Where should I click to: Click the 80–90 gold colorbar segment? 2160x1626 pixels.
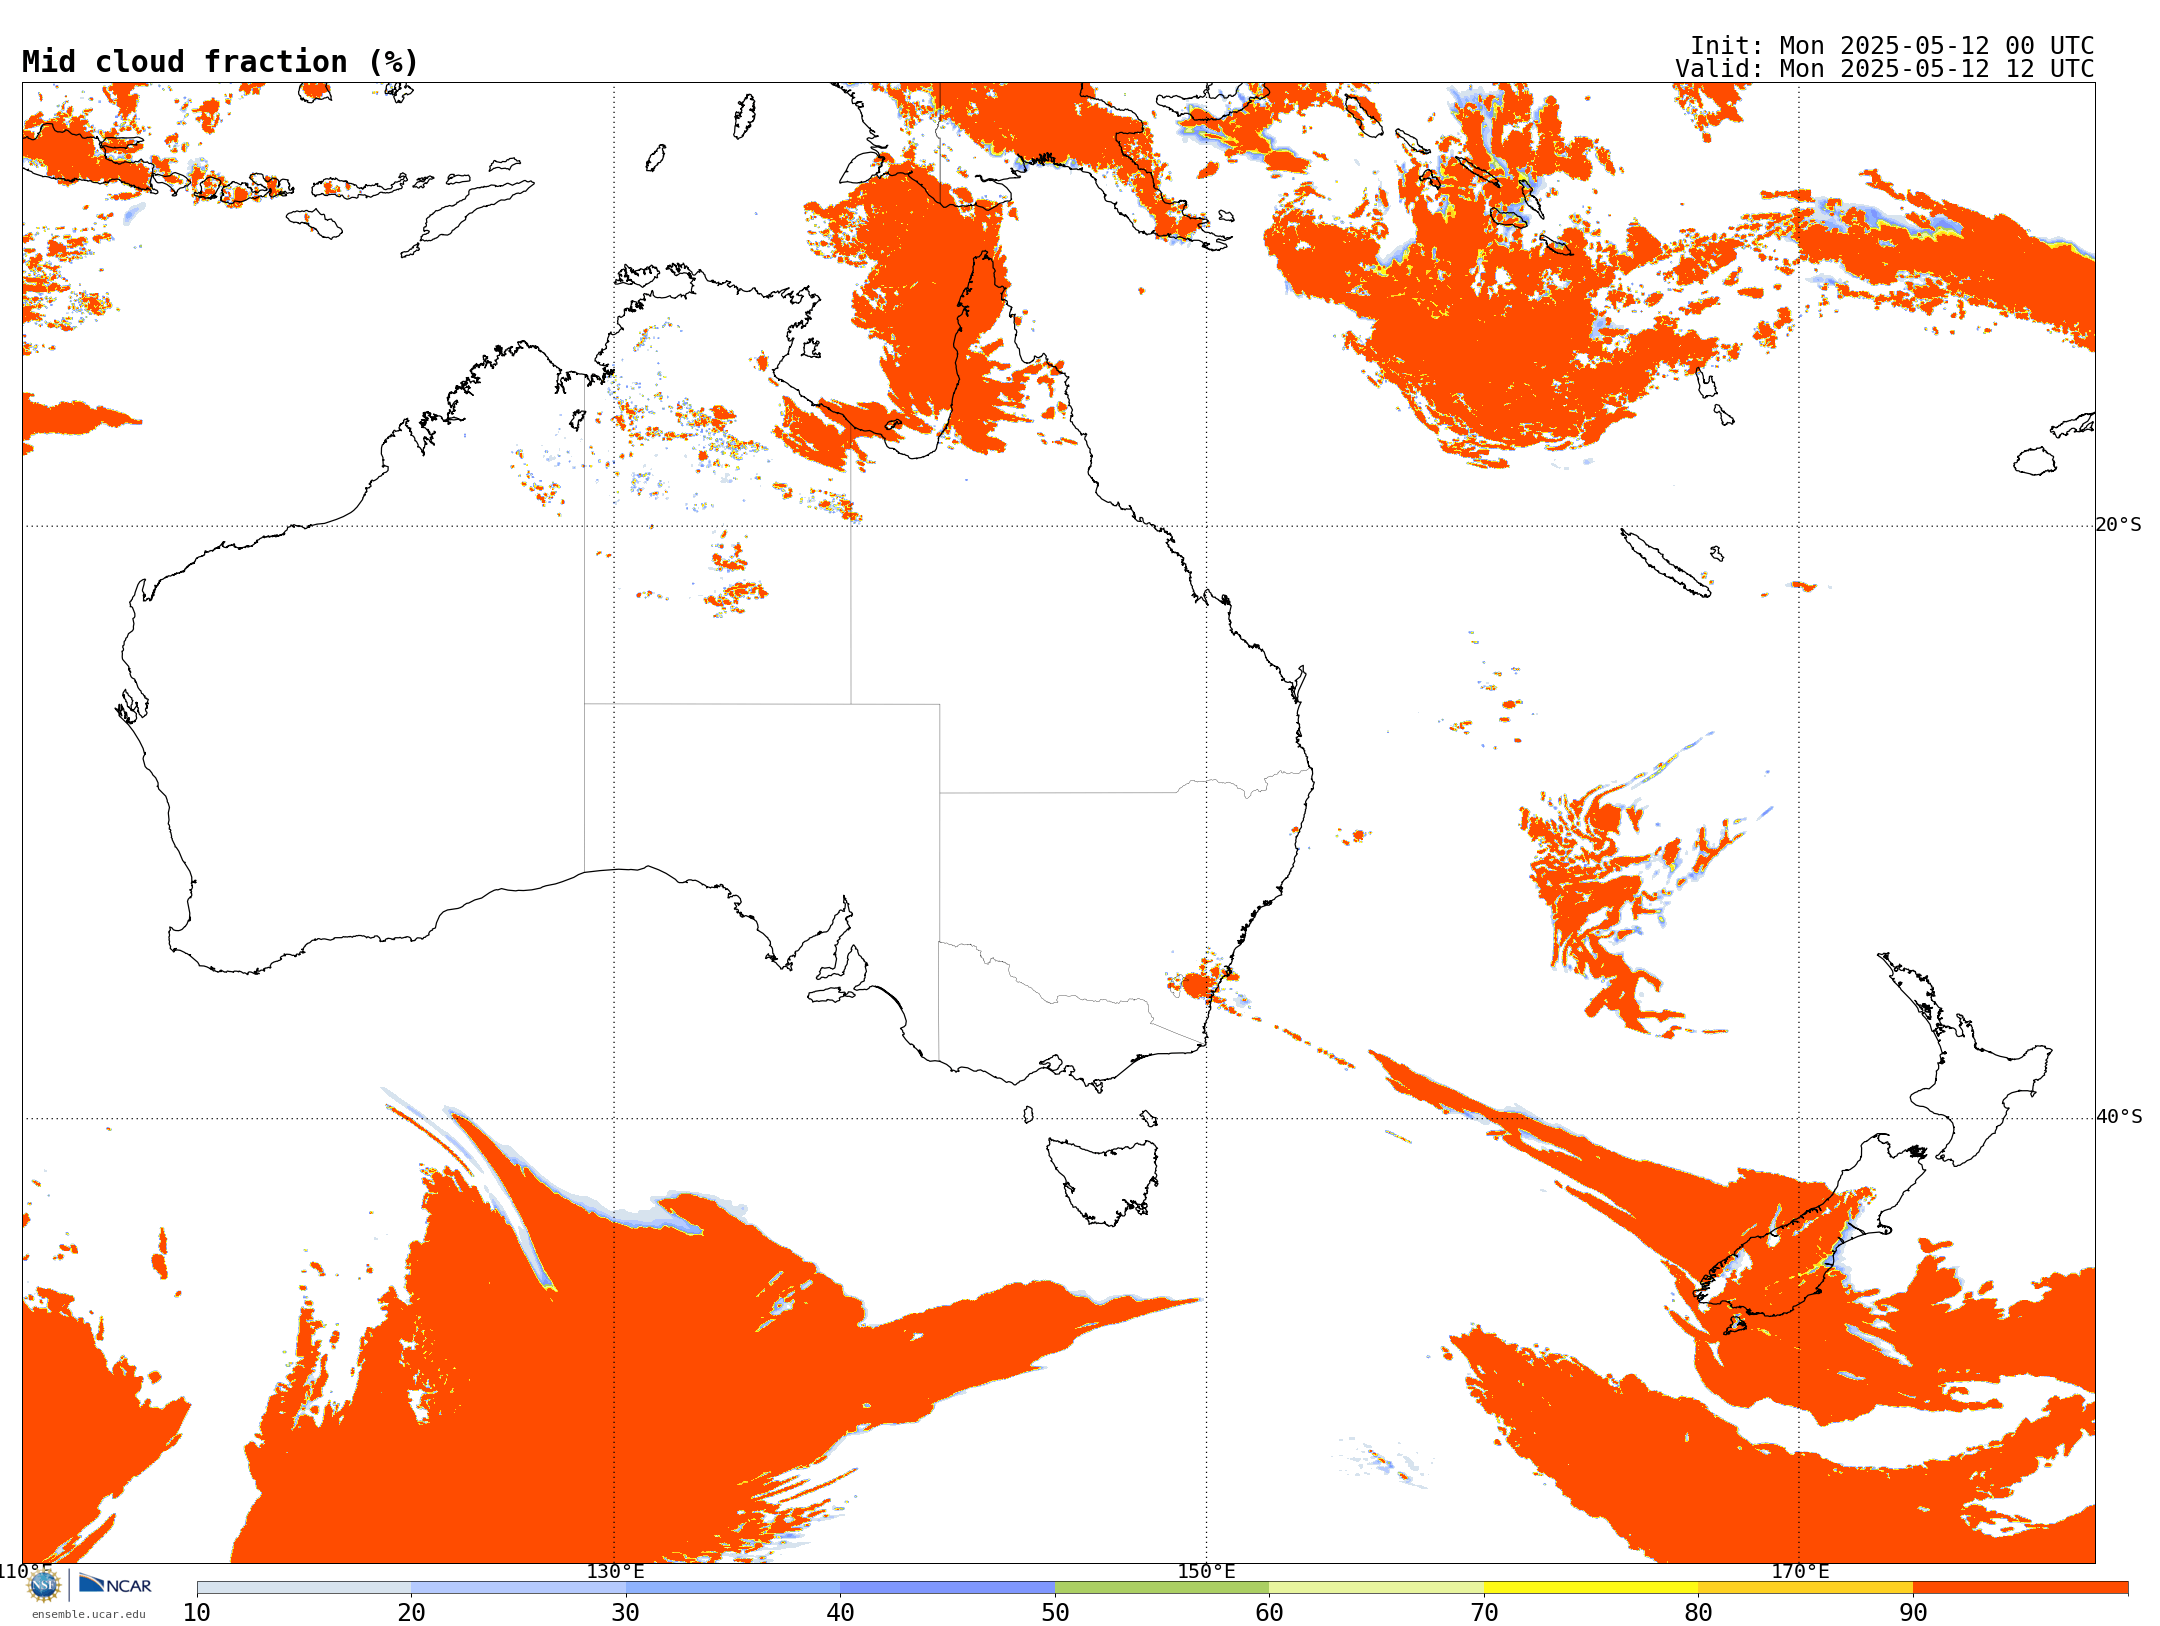pyautogui.click(x=1805, y=1587)
